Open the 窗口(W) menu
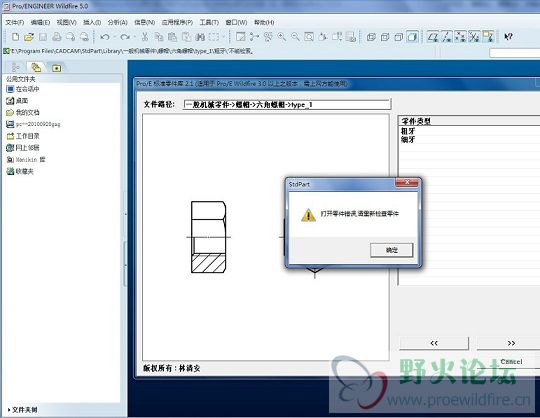Image resolution: width=540 pixels, height=418 pixels. 236,22
